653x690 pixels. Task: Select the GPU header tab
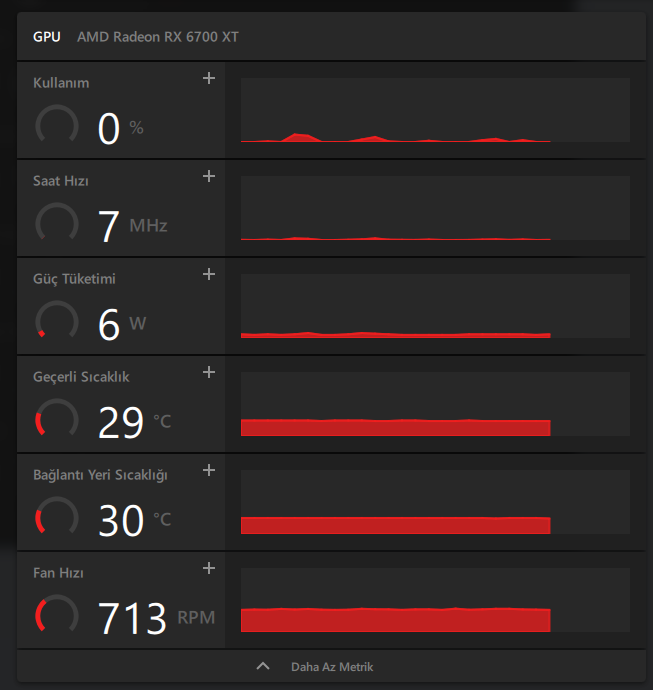tap(46, 37)
